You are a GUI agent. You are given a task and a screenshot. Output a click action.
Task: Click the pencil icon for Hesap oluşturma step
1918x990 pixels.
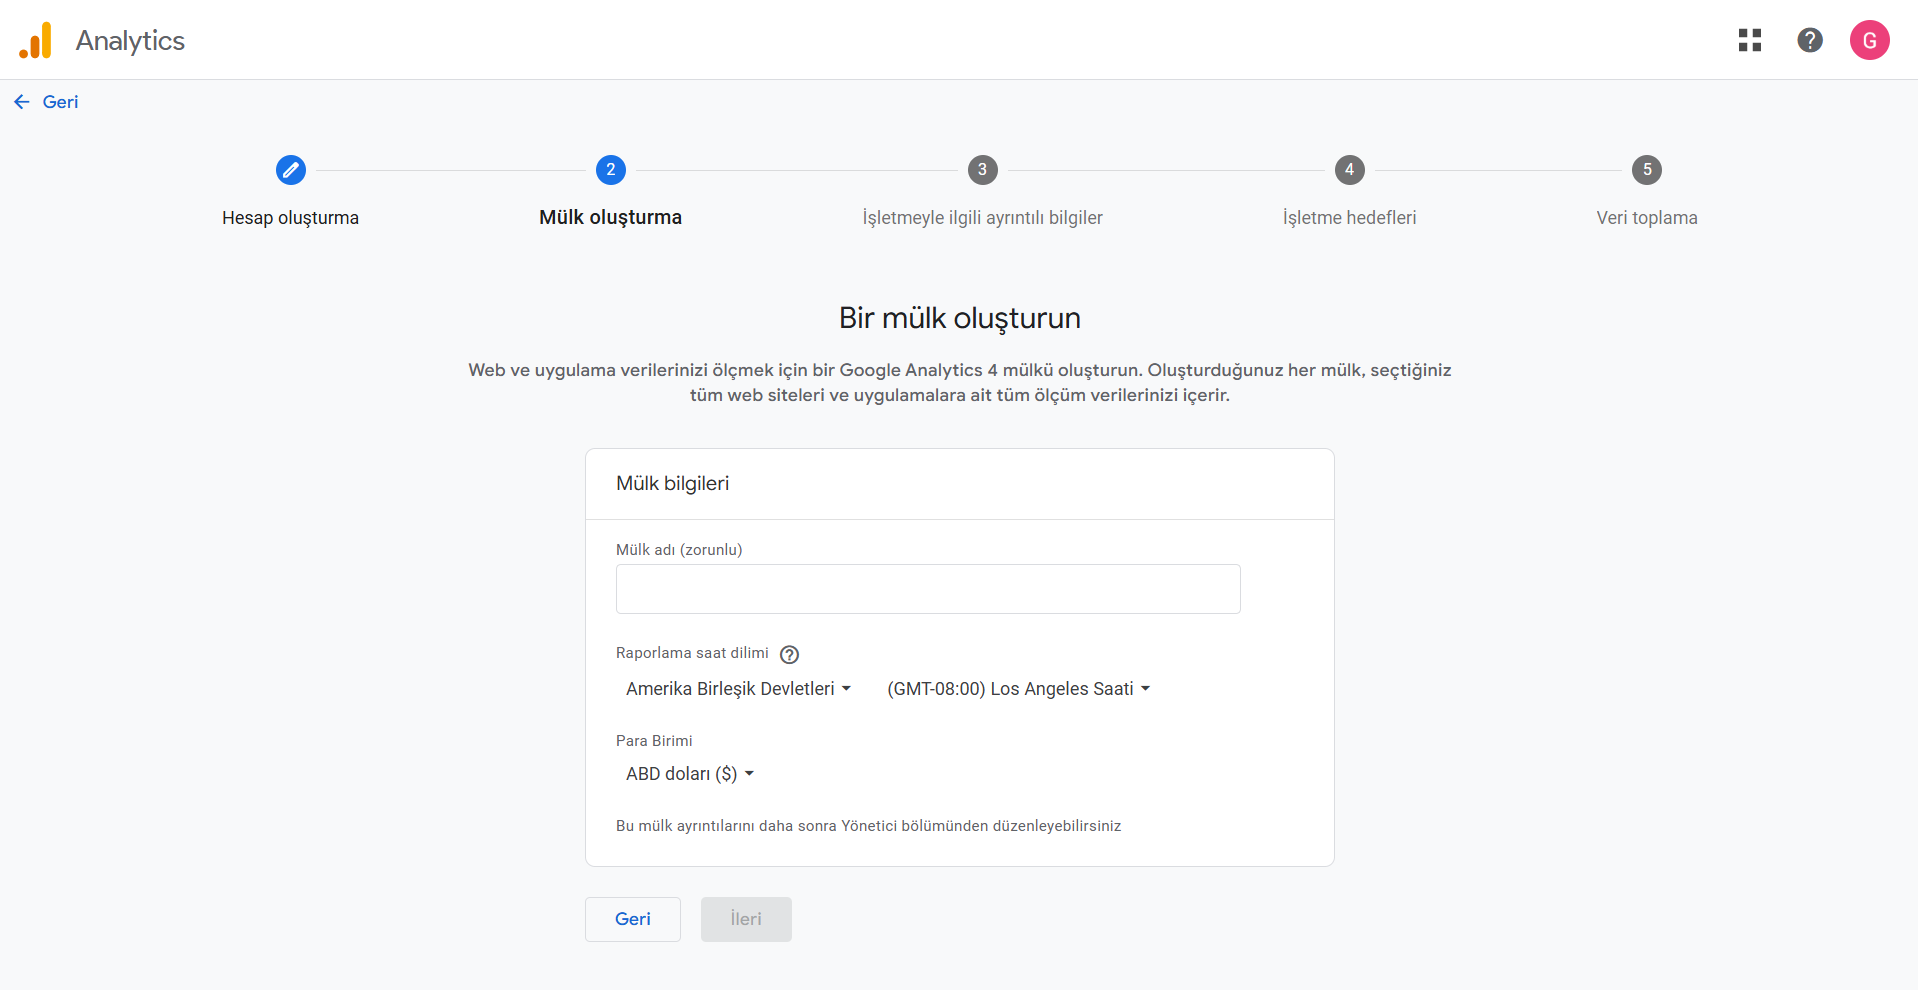pyautogui.click(x=290, y=170)
